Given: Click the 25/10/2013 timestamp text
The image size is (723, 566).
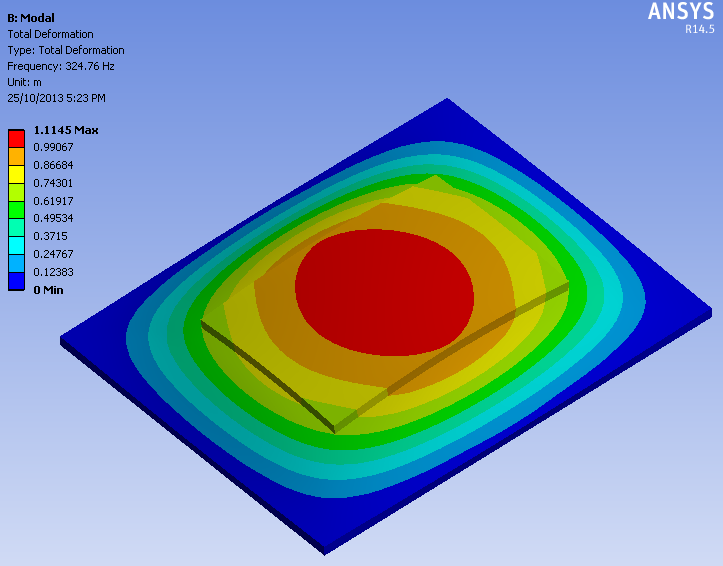Looking at the screenshot, I should [x=56, y=98].
